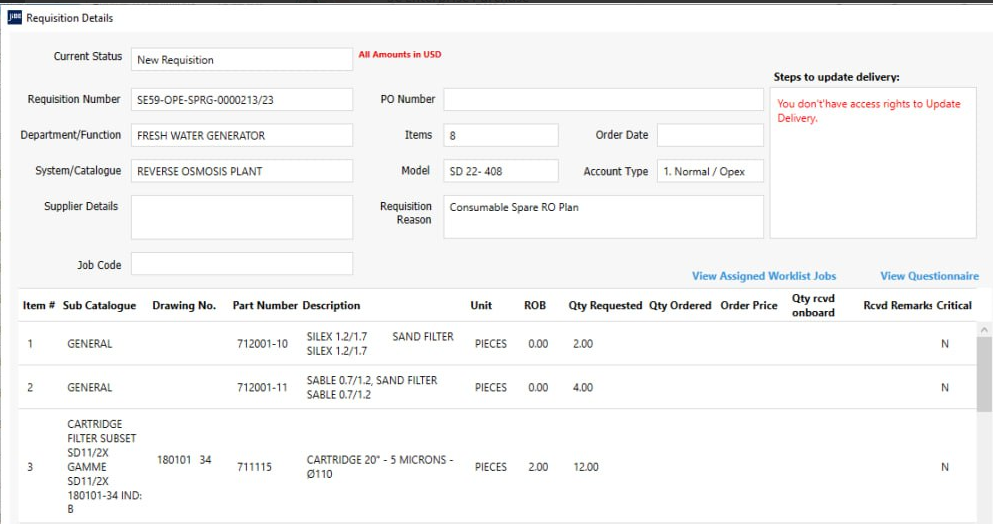
Task: Click the Requisition Reason text box
Action: point(603,216)
